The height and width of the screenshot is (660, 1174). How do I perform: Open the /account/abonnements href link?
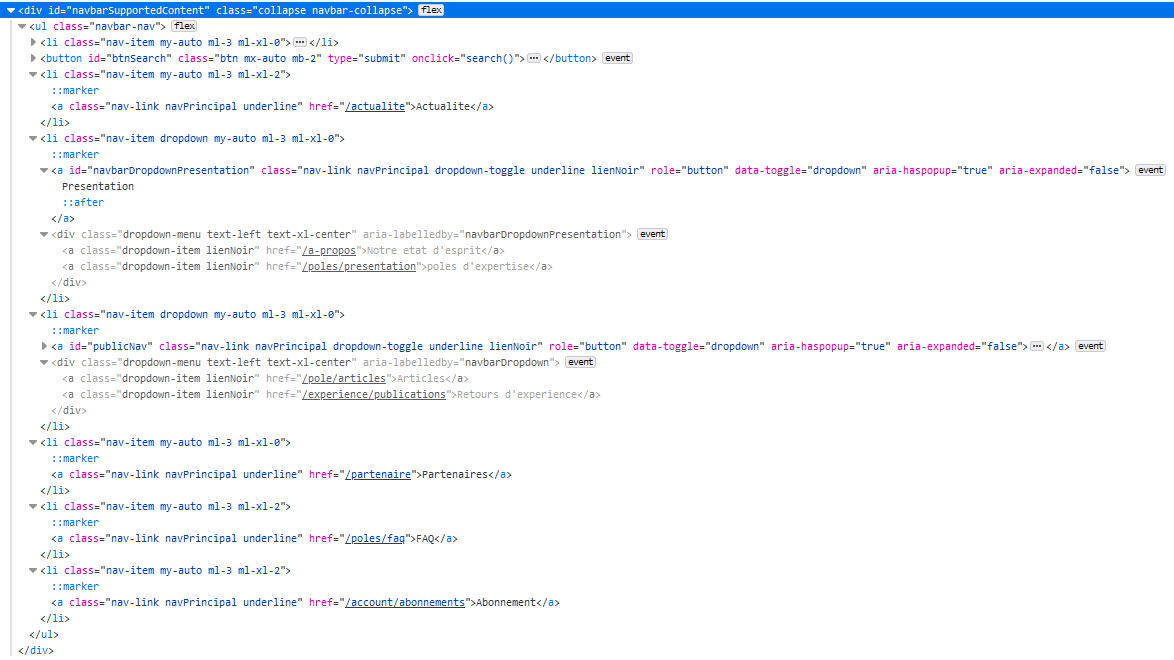click(404, 602)
